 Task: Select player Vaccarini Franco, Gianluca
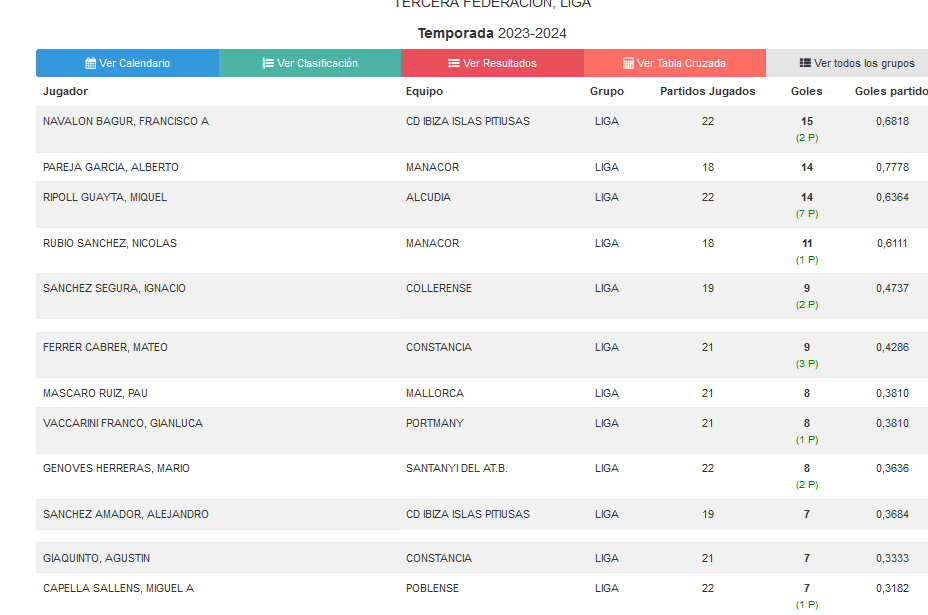(x=123, y=423)
